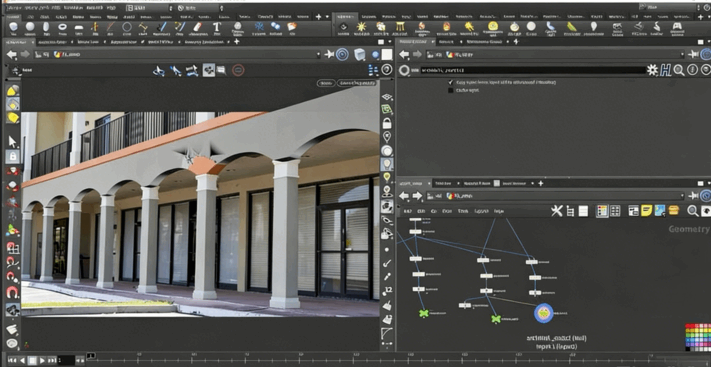Click the node name field in parameter pane
The height and width of the screenshot is (367, 711).
point(533,70)
